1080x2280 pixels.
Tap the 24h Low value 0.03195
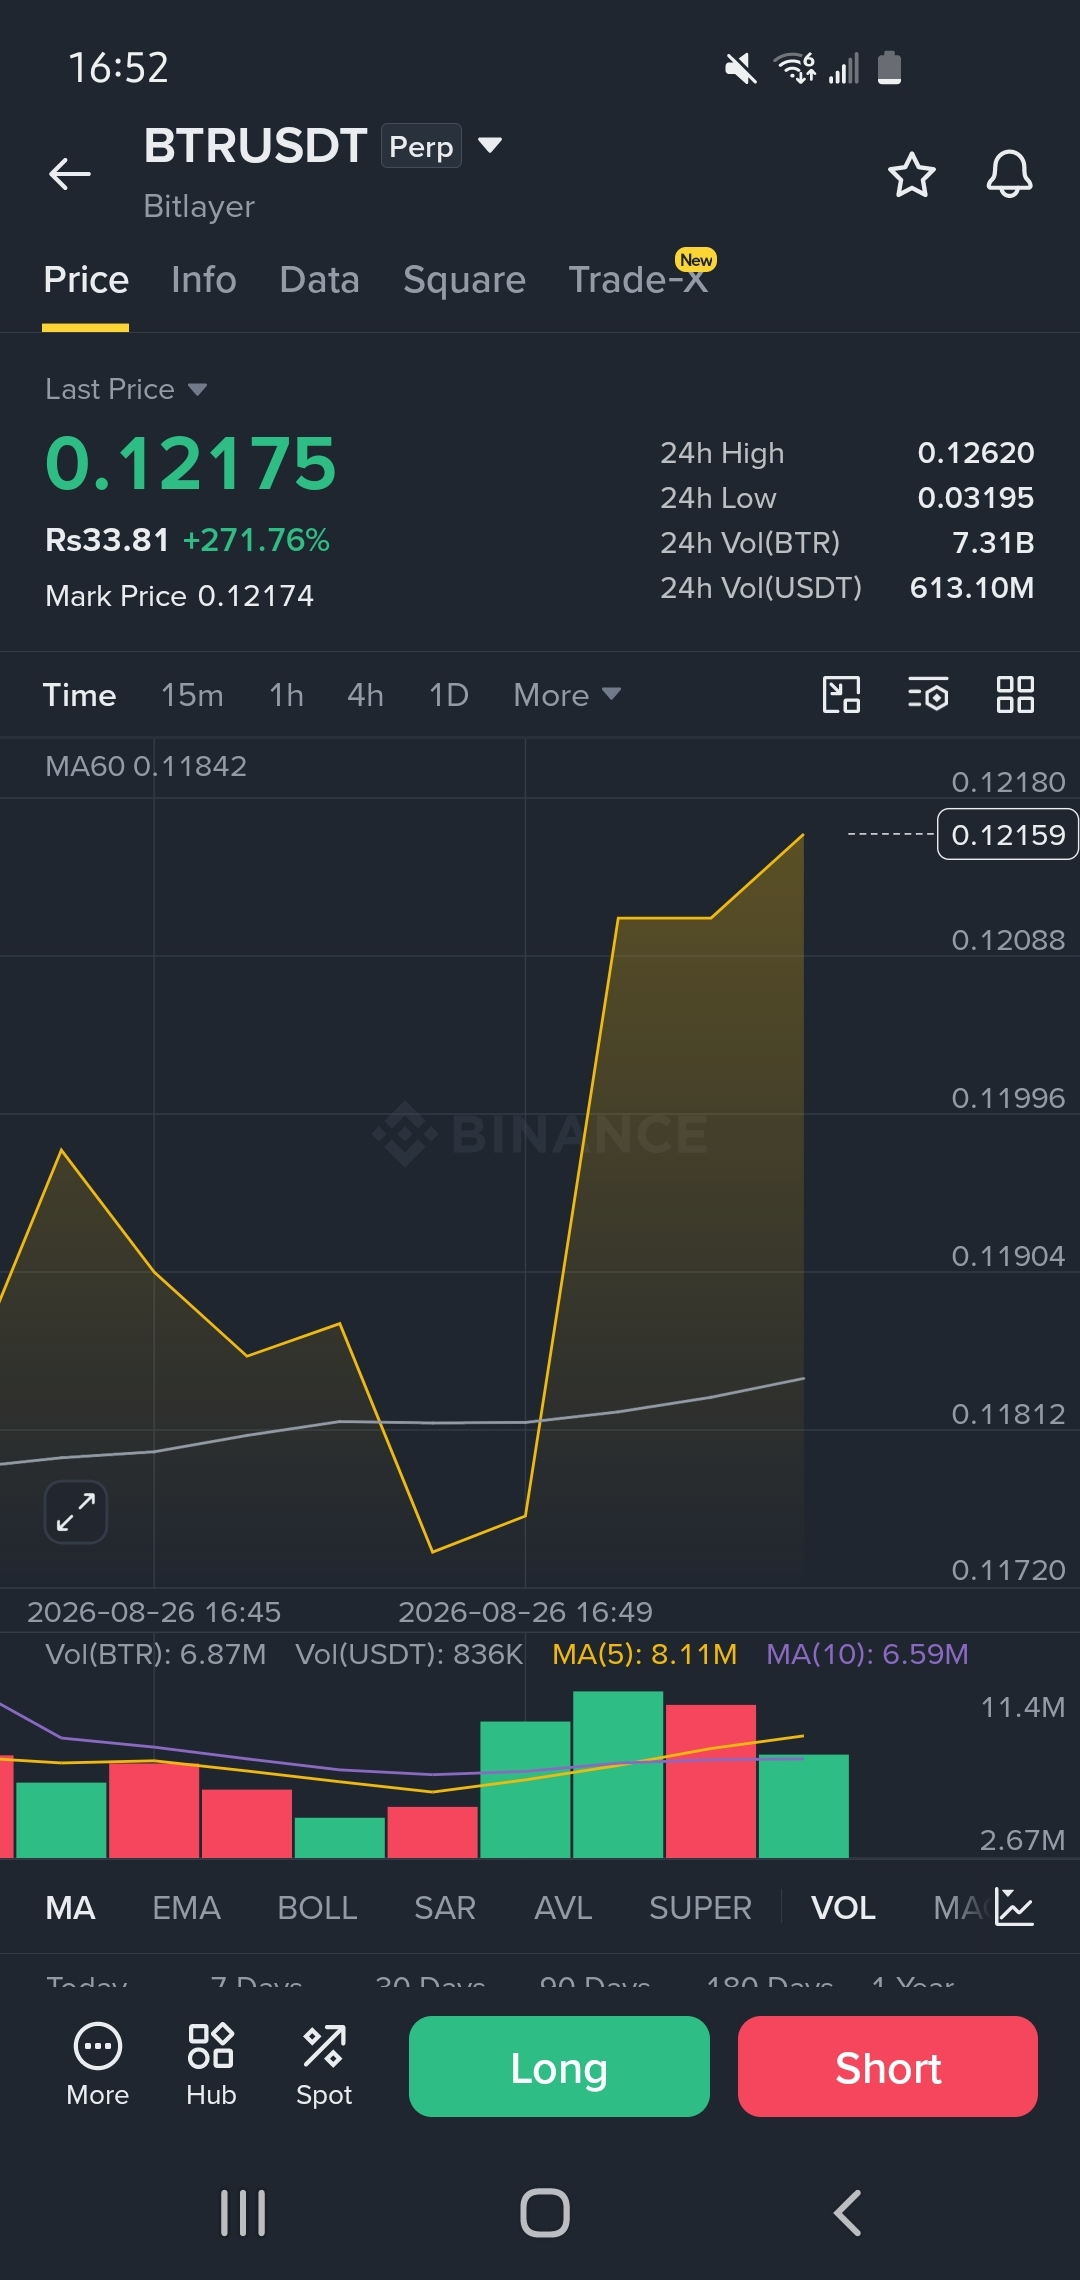[976, 498]
